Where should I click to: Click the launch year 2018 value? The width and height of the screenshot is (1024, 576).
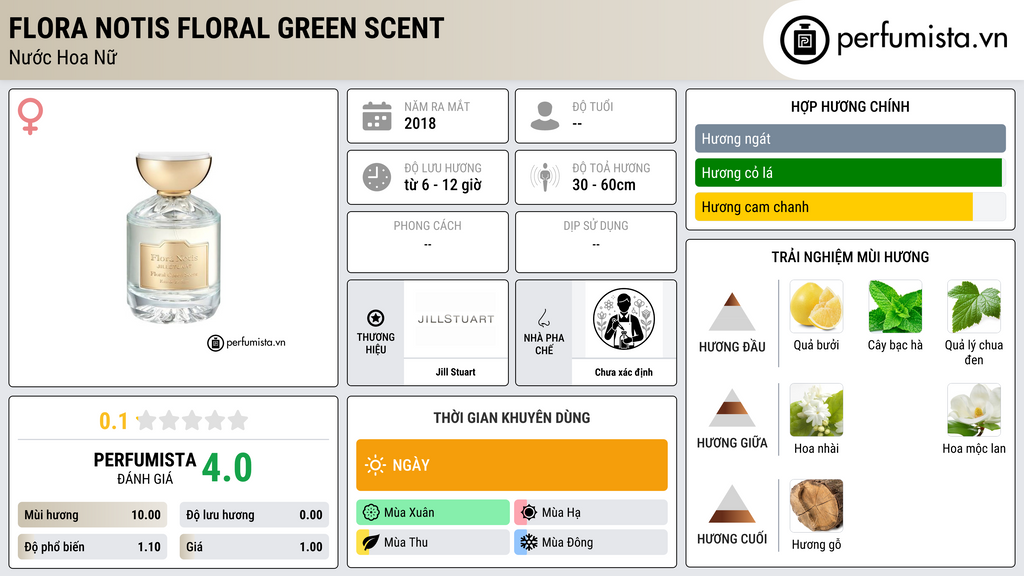(420, 123)
